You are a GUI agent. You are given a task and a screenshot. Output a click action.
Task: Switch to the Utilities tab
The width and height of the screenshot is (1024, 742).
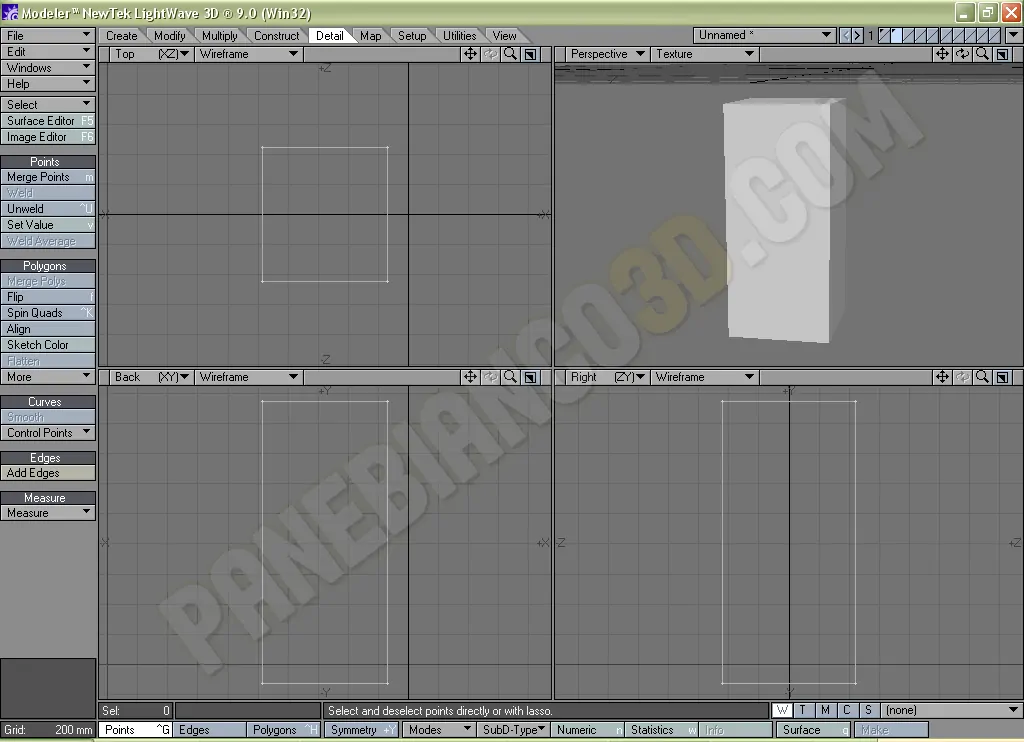[460, 36]
